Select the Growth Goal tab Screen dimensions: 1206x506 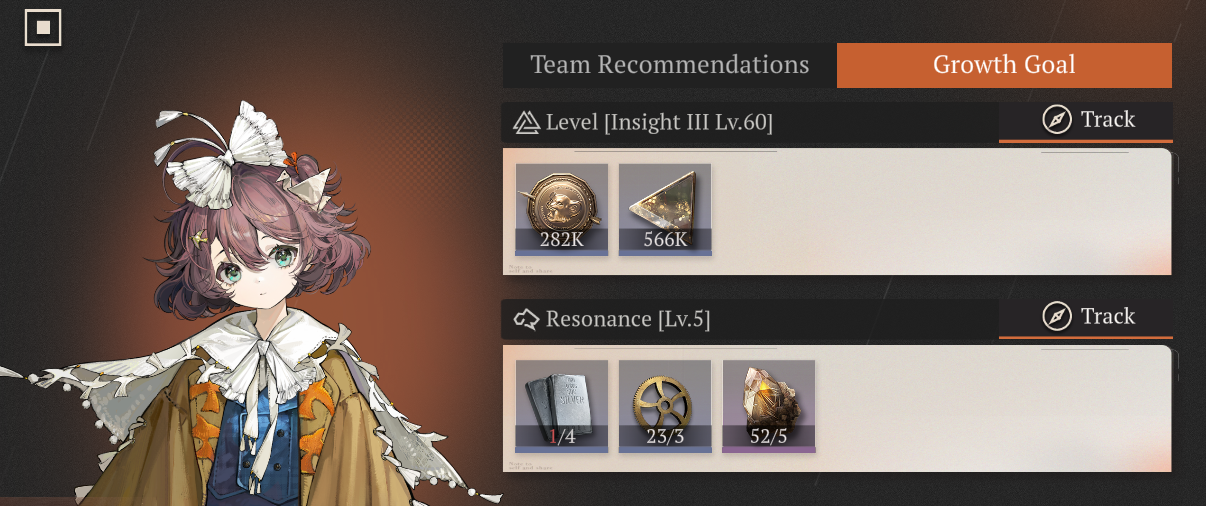click(x=1004, y=65)
